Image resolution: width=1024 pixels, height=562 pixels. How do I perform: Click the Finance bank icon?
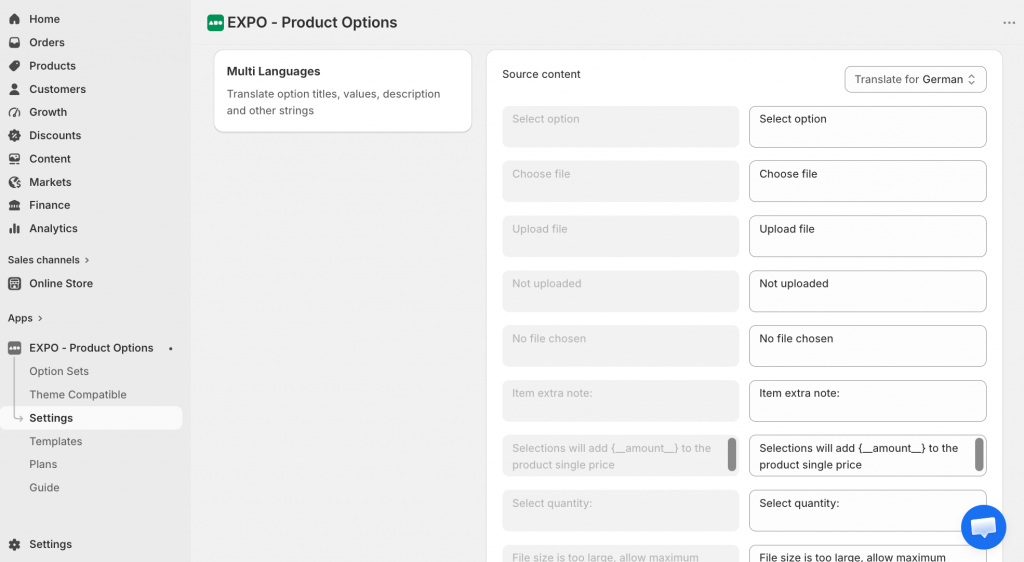pos(14,205)
